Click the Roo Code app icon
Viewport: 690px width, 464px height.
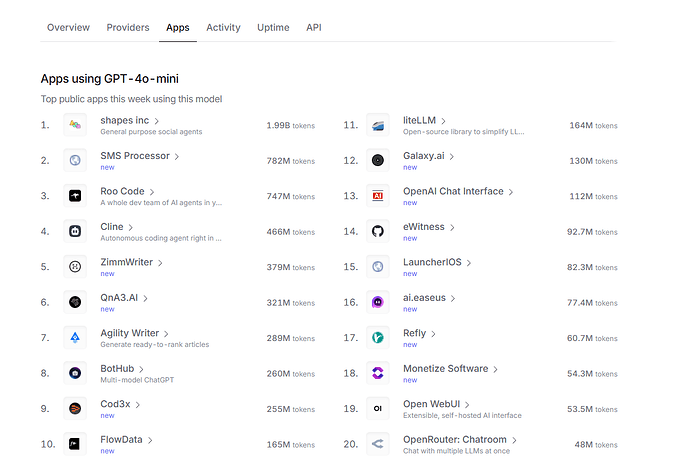75,196
